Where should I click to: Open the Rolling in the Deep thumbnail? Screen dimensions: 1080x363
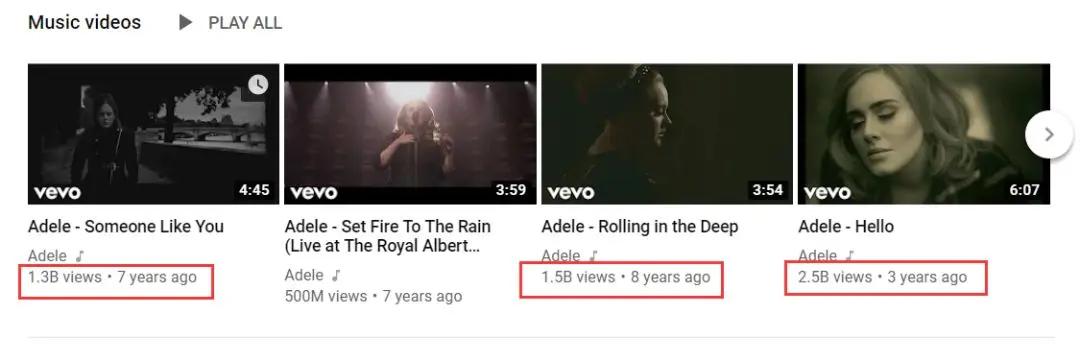[667, 134]
